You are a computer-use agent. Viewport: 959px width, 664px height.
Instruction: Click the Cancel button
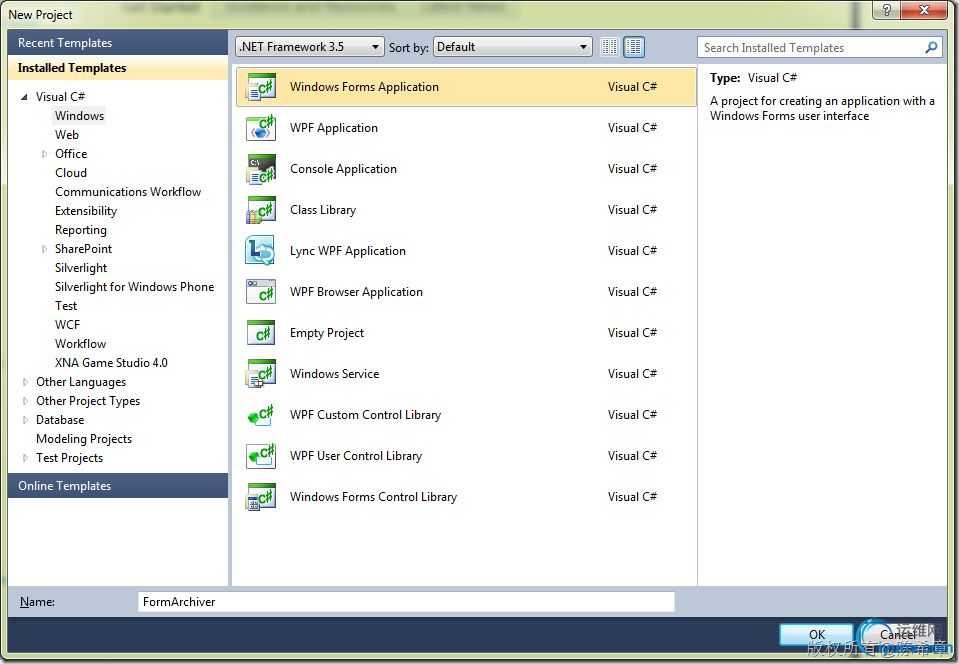click(898, 635)
